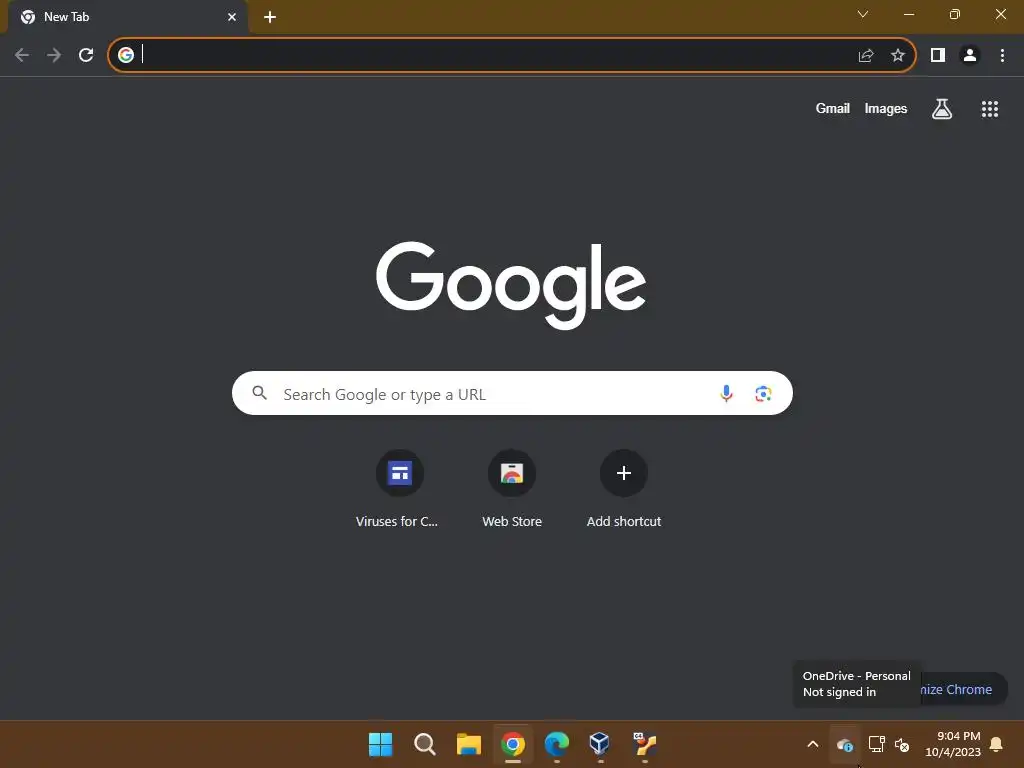This screenshot has width=1024, height=768.
Task: Open the tab search chevron in the title bar
Action: (863, 14)
